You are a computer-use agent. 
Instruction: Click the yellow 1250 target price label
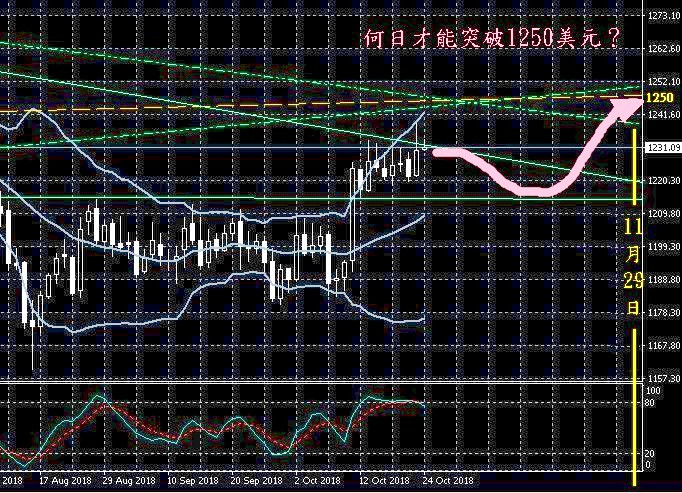click(x=660, y=97)
